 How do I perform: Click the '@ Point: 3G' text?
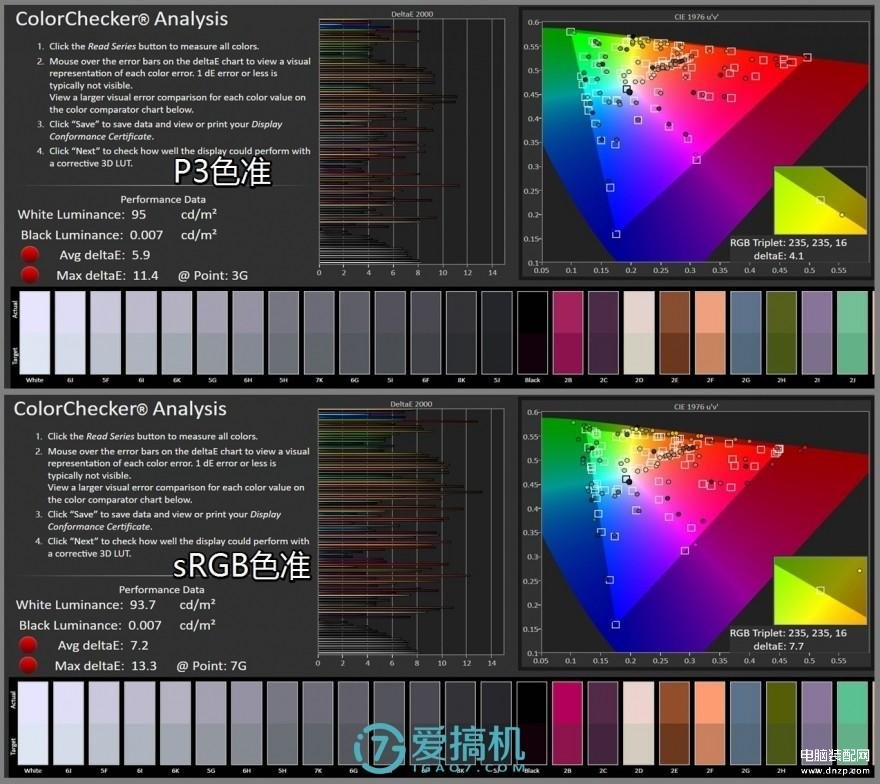click(x=213, y=276)
